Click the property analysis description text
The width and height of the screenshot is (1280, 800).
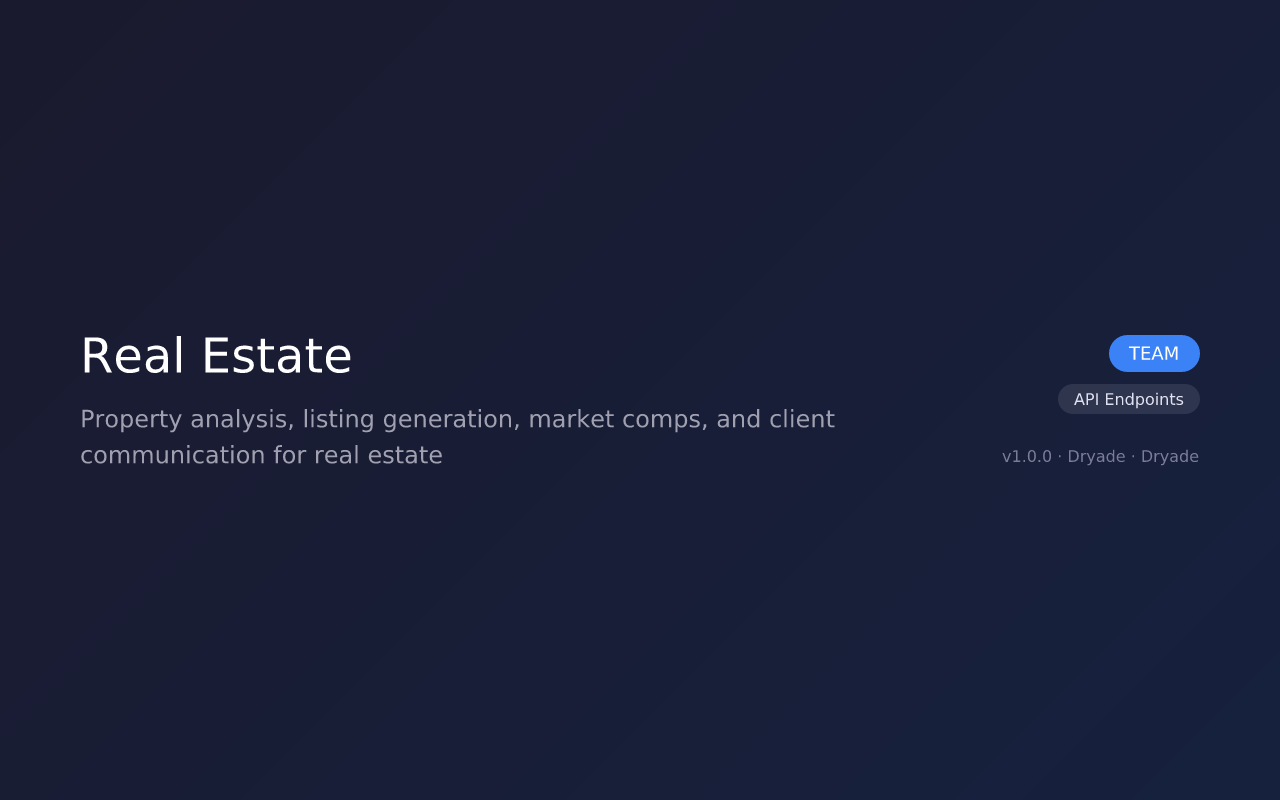pos(457,436)
